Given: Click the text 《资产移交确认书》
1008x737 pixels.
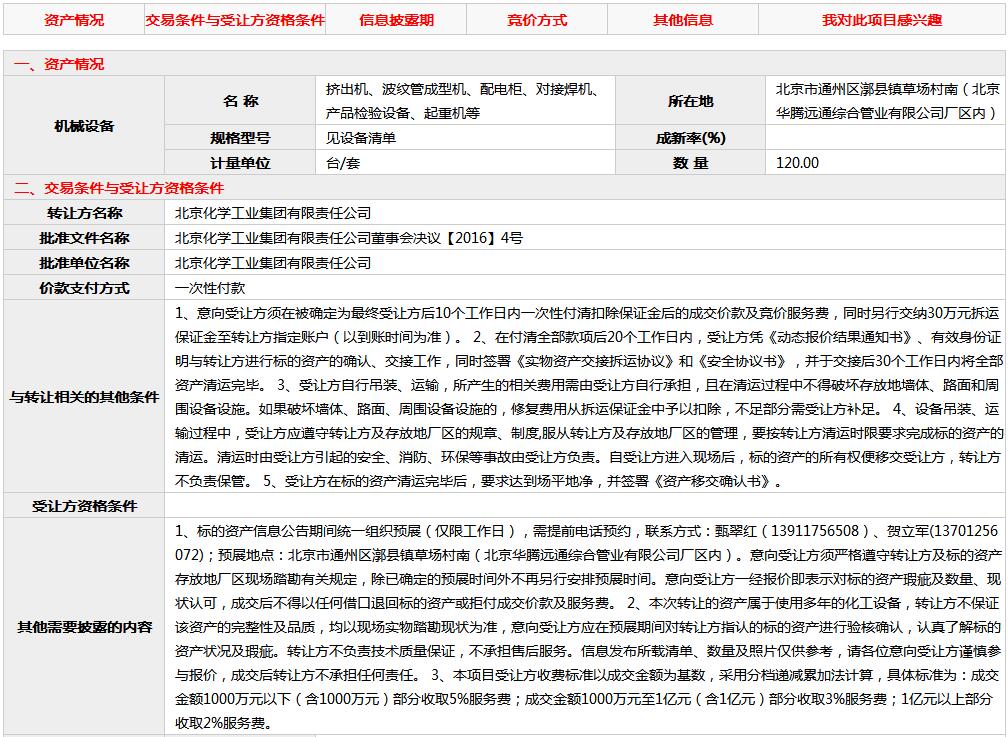Looking at the screenshot, I should (712, 482).
